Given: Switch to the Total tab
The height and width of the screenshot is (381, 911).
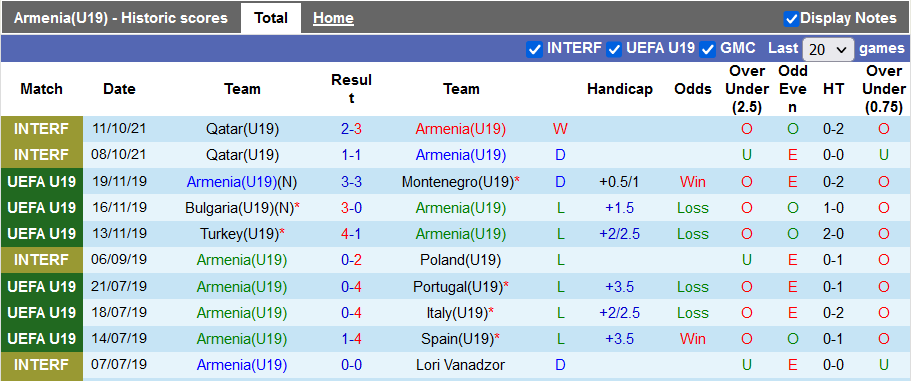Looking at the screenshot, I should (271, 18).
